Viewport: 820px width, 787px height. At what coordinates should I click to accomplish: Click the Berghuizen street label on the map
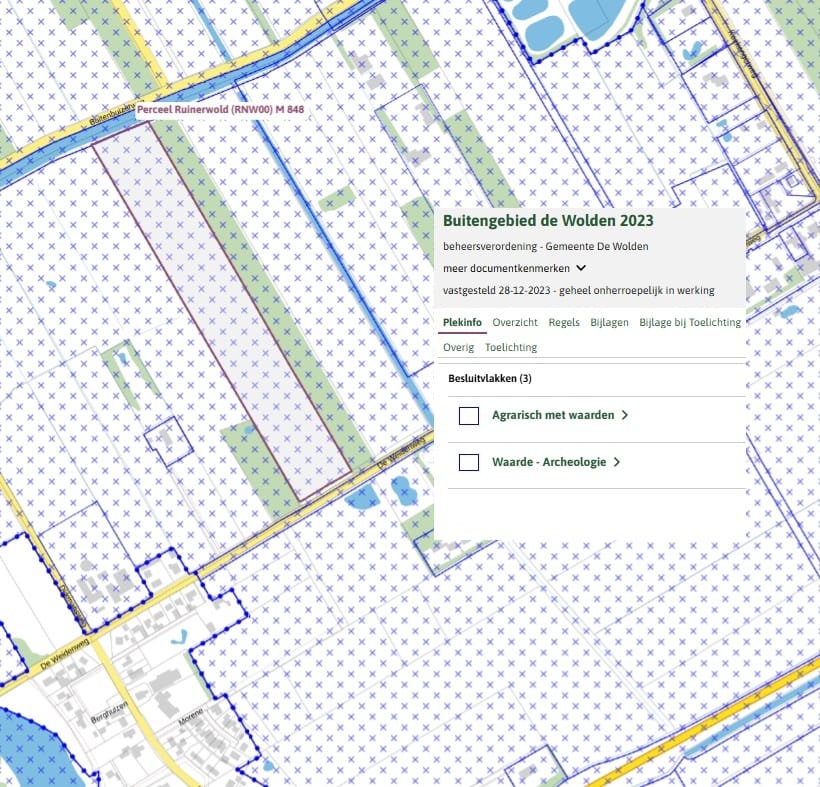click(x=109, y=712)
